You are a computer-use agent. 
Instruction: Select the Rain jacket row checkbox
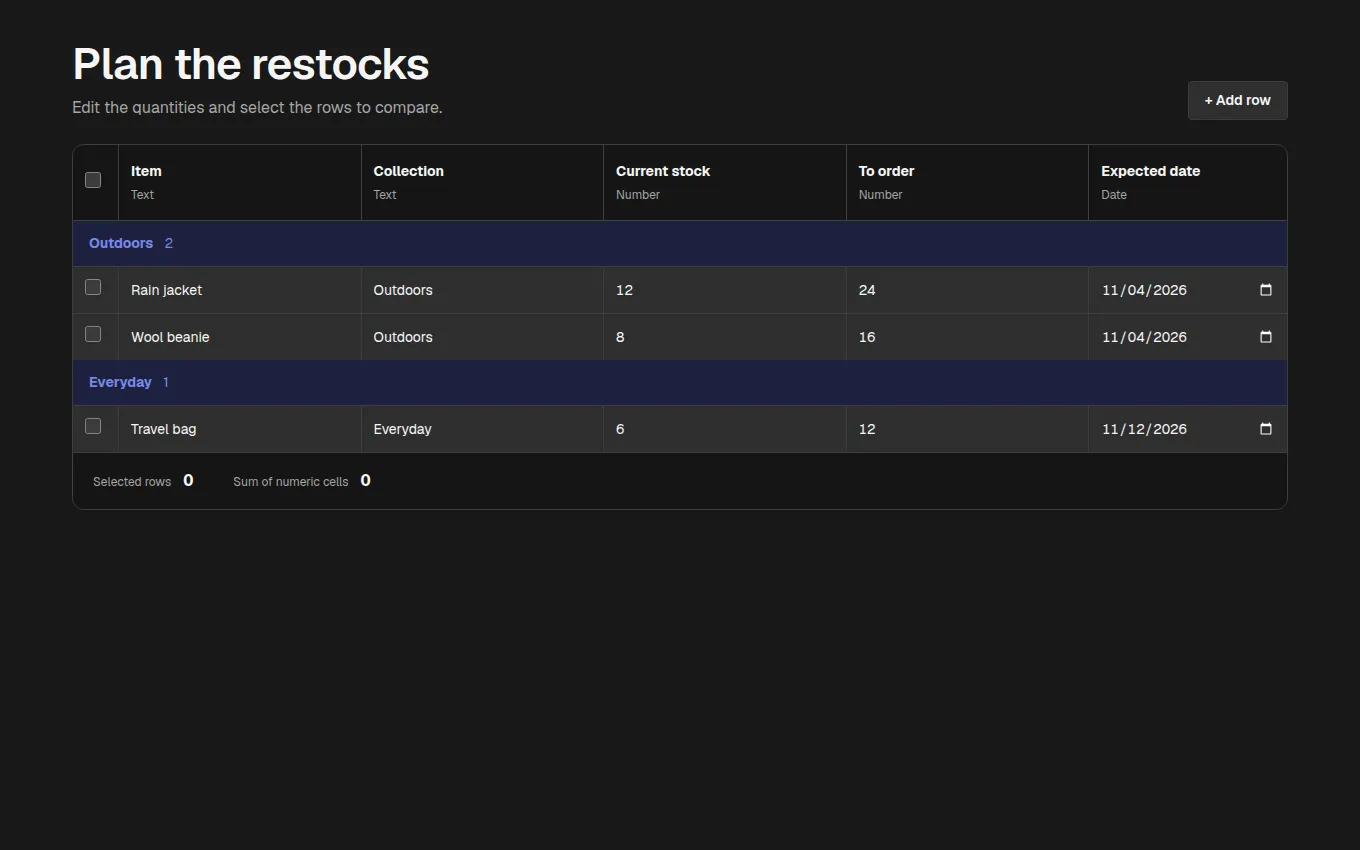point(93,287)
